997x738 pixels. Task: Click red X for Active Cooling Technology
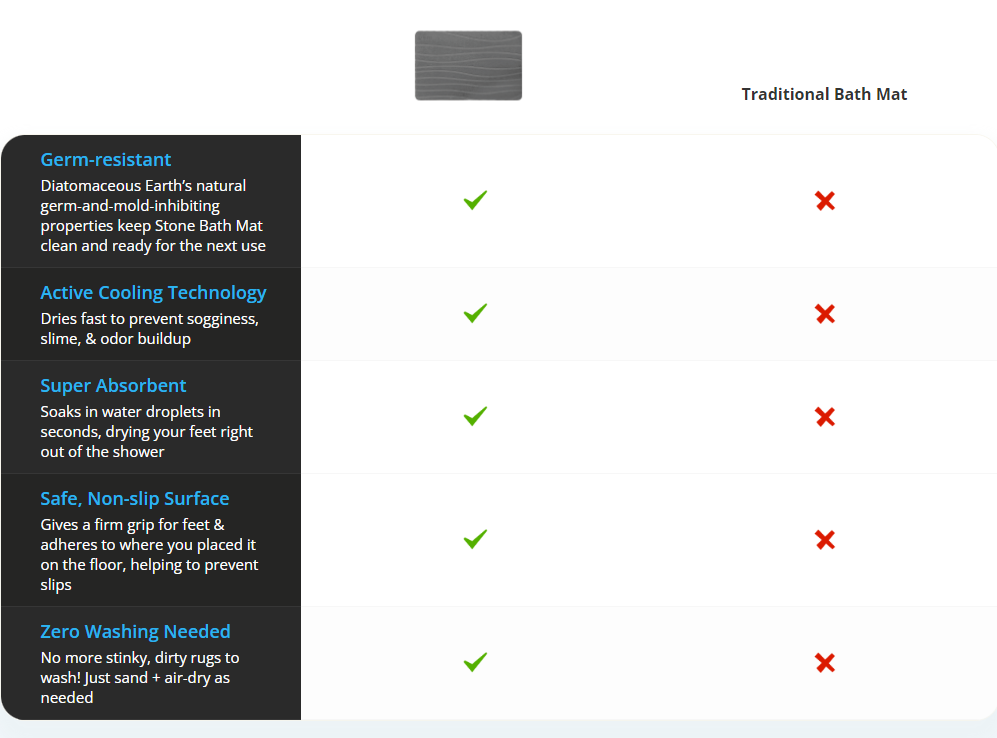pyautogui.click(x=824, y=314)
